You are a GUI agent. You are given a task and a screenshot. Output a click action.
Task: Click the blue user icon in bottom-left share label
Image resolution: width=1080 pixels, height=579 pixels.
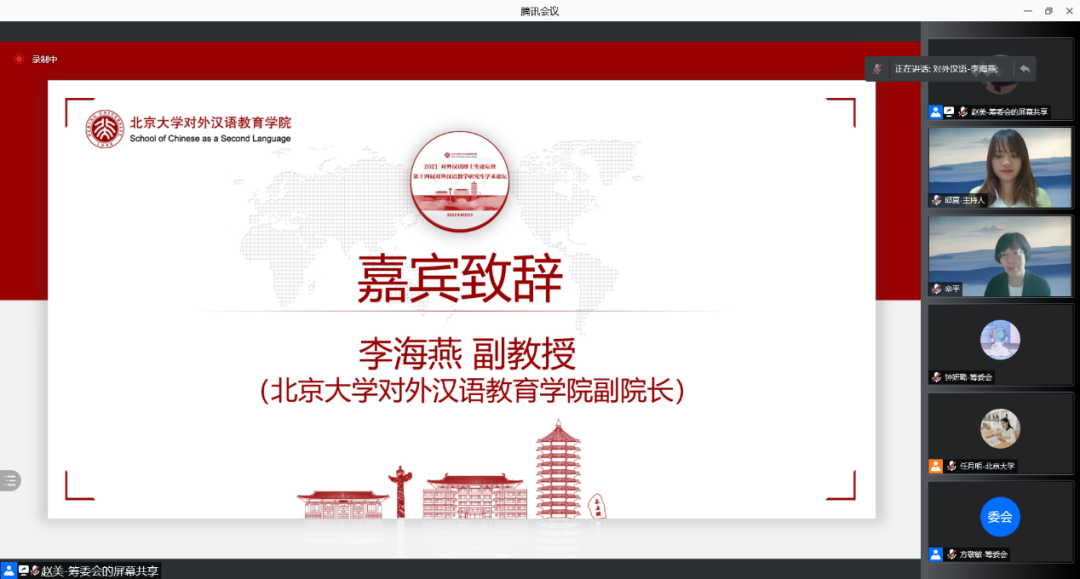9,571
